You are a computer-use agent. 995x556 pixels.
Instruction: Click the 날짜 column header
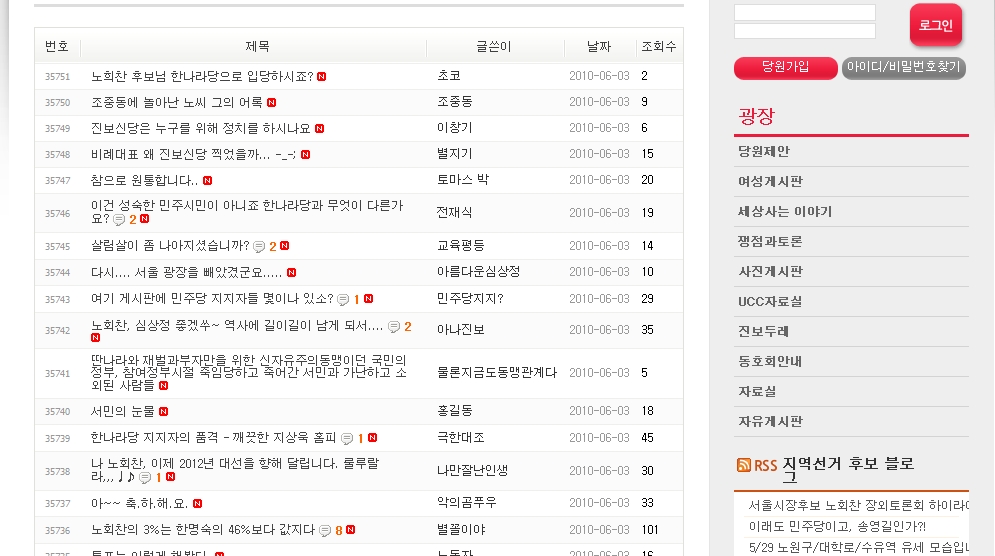coord(598,46)
